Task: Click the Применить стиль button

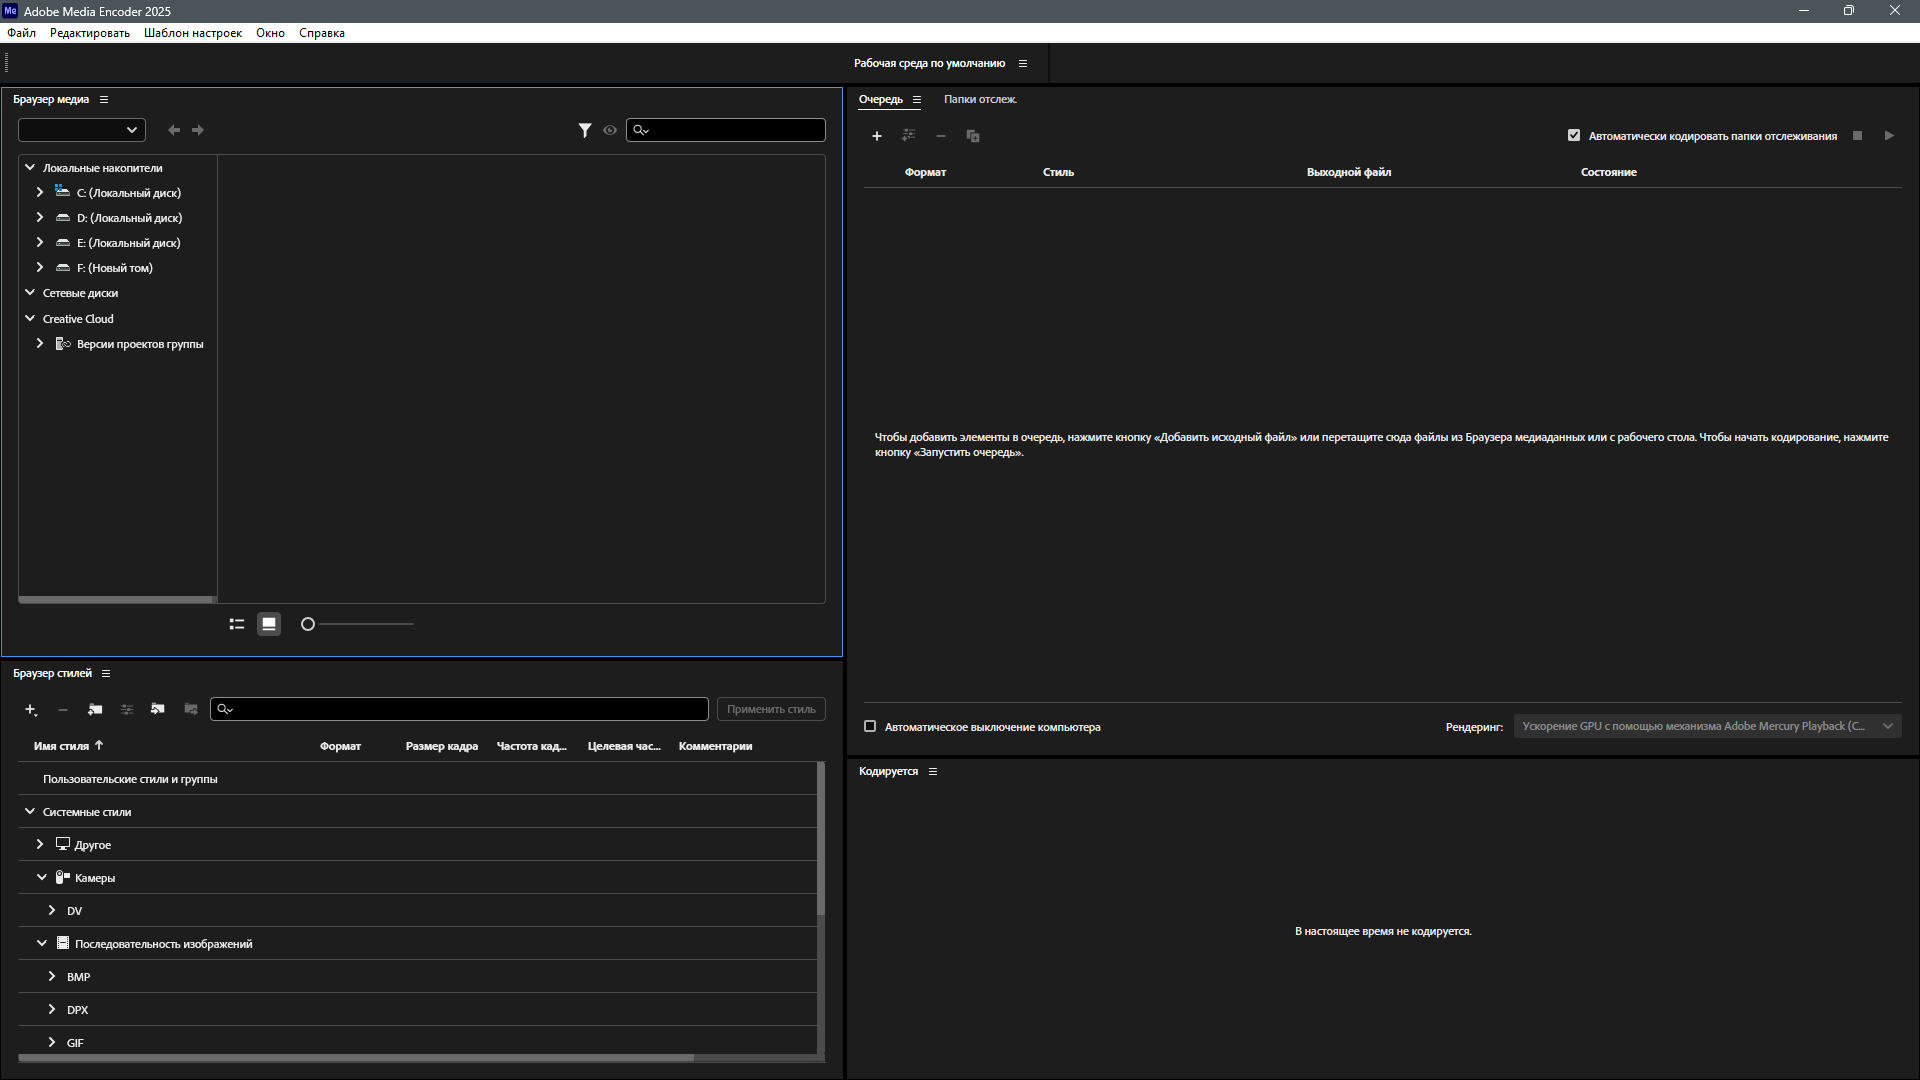Action: [x=771, y=709]
